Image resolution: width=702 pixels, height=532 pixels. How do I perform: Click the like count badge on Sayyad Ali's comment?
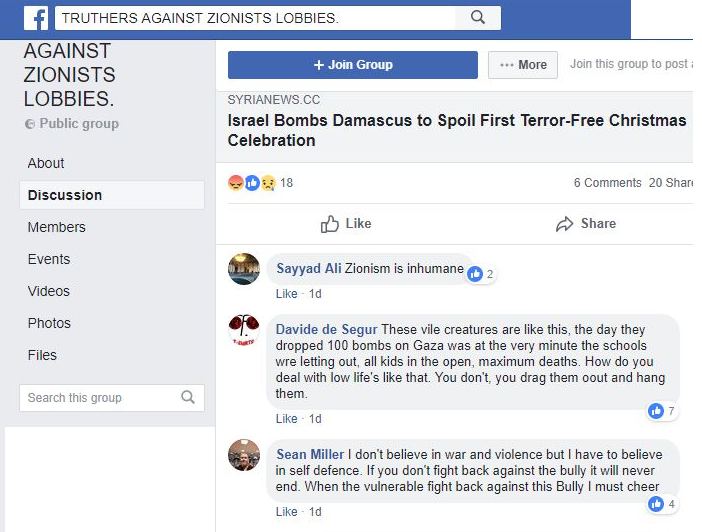point(482,274)
